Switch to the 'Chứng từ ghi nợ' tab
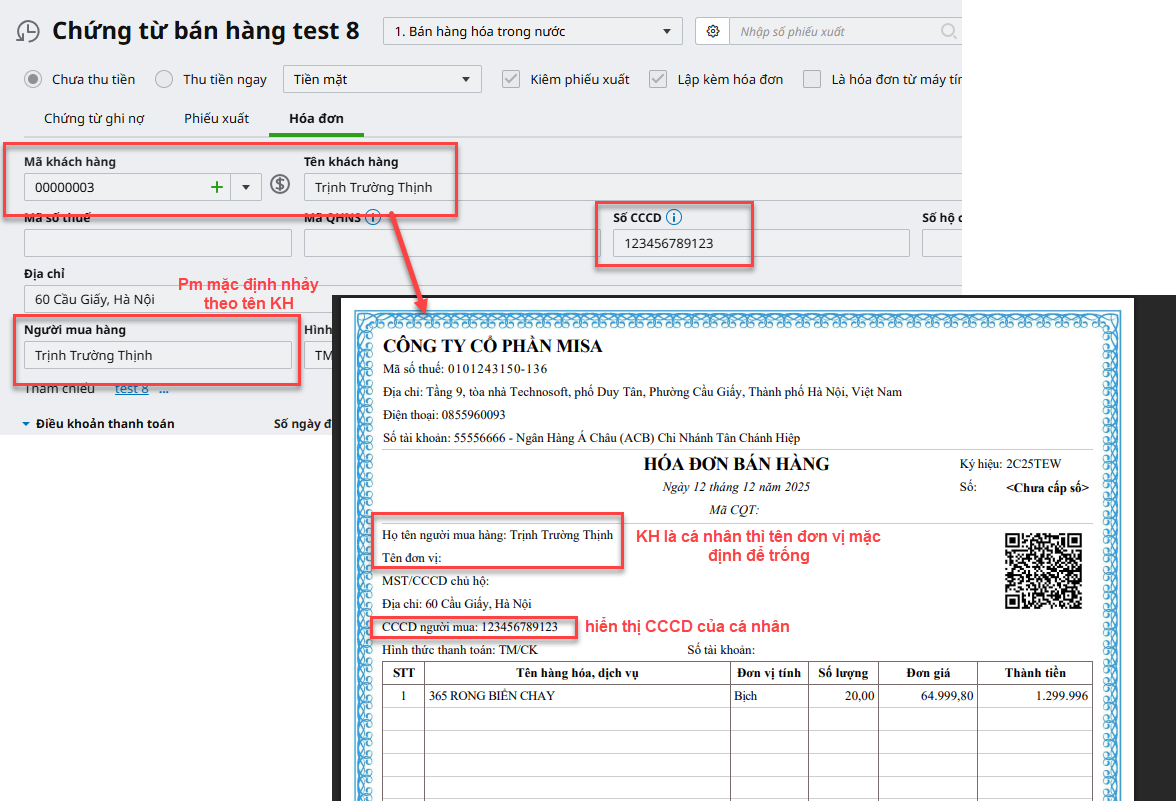 pos(94,118)
